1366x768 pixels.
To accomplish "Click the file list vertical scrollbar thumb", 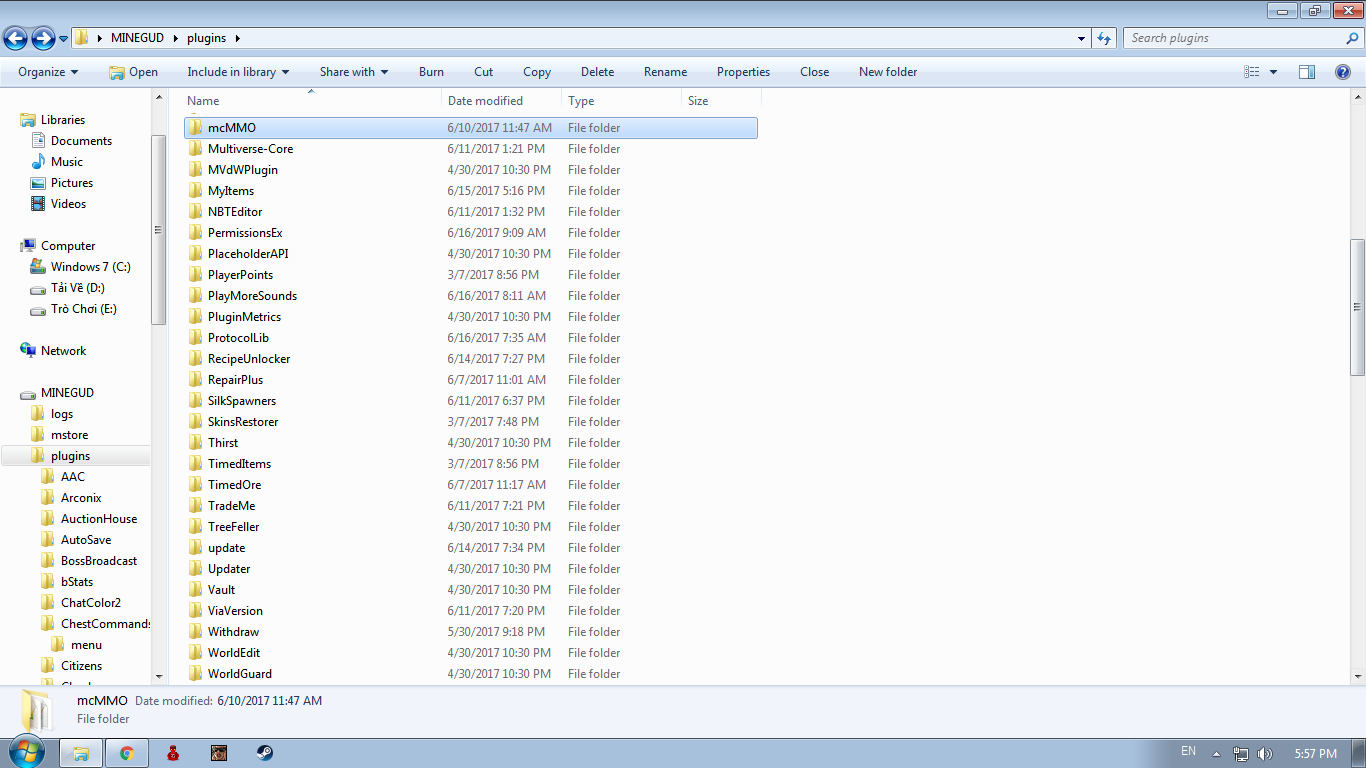I will click(x=1357, y=307).
